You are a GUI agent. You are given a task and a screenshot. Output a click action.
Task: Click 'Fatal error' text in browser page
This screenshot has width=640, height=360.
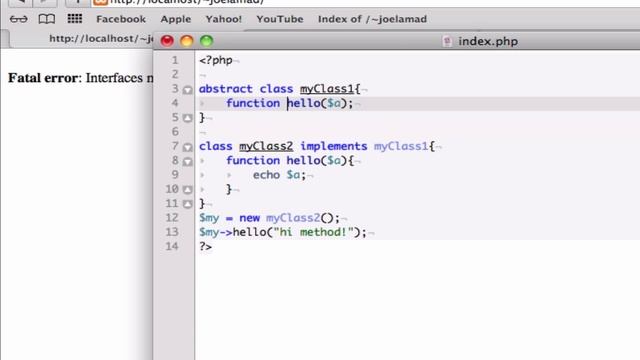[43, 78]
